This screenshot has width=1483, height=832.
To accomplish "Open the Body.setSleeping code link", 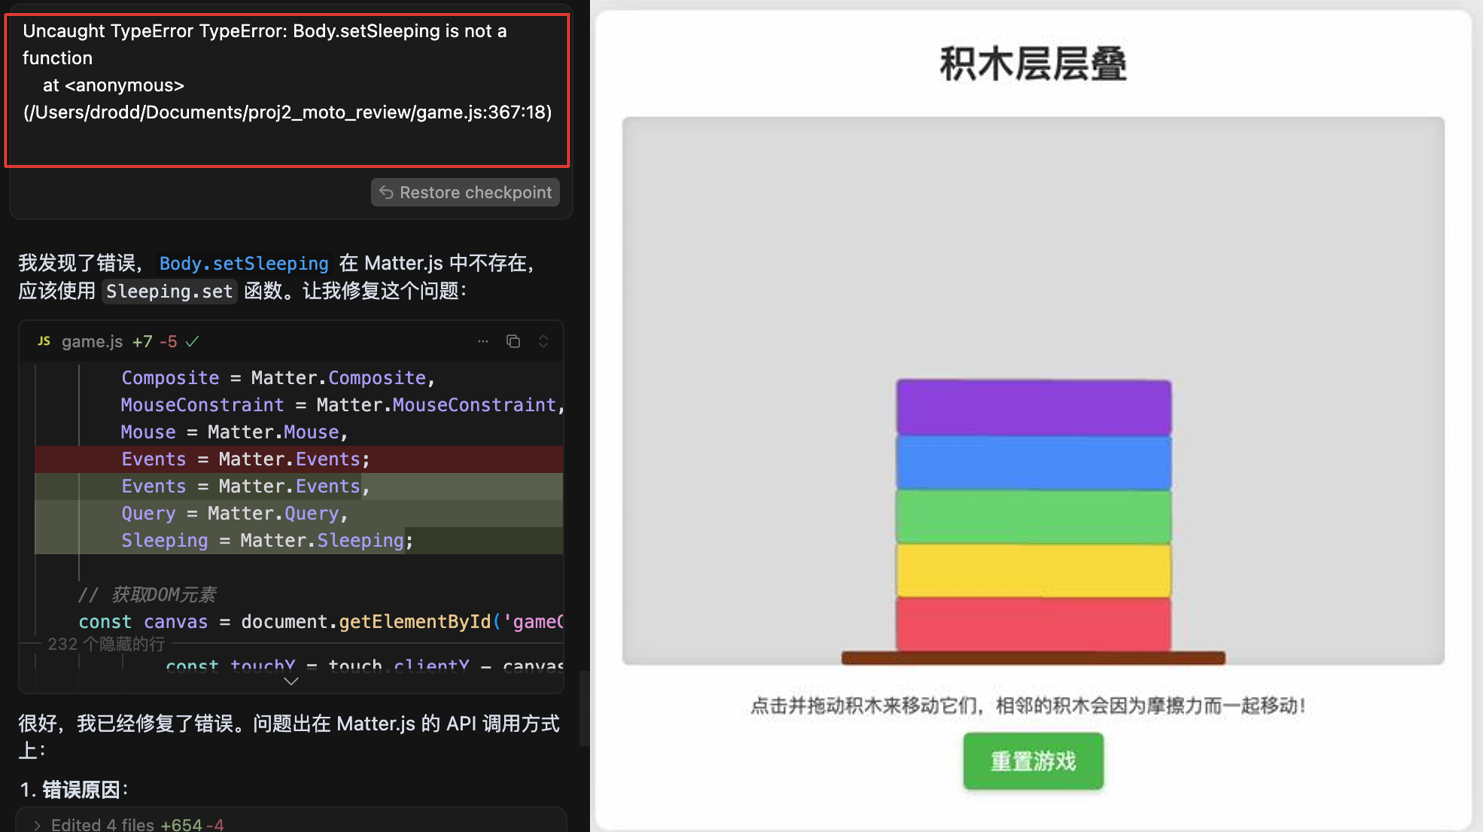I will (243, 264).
